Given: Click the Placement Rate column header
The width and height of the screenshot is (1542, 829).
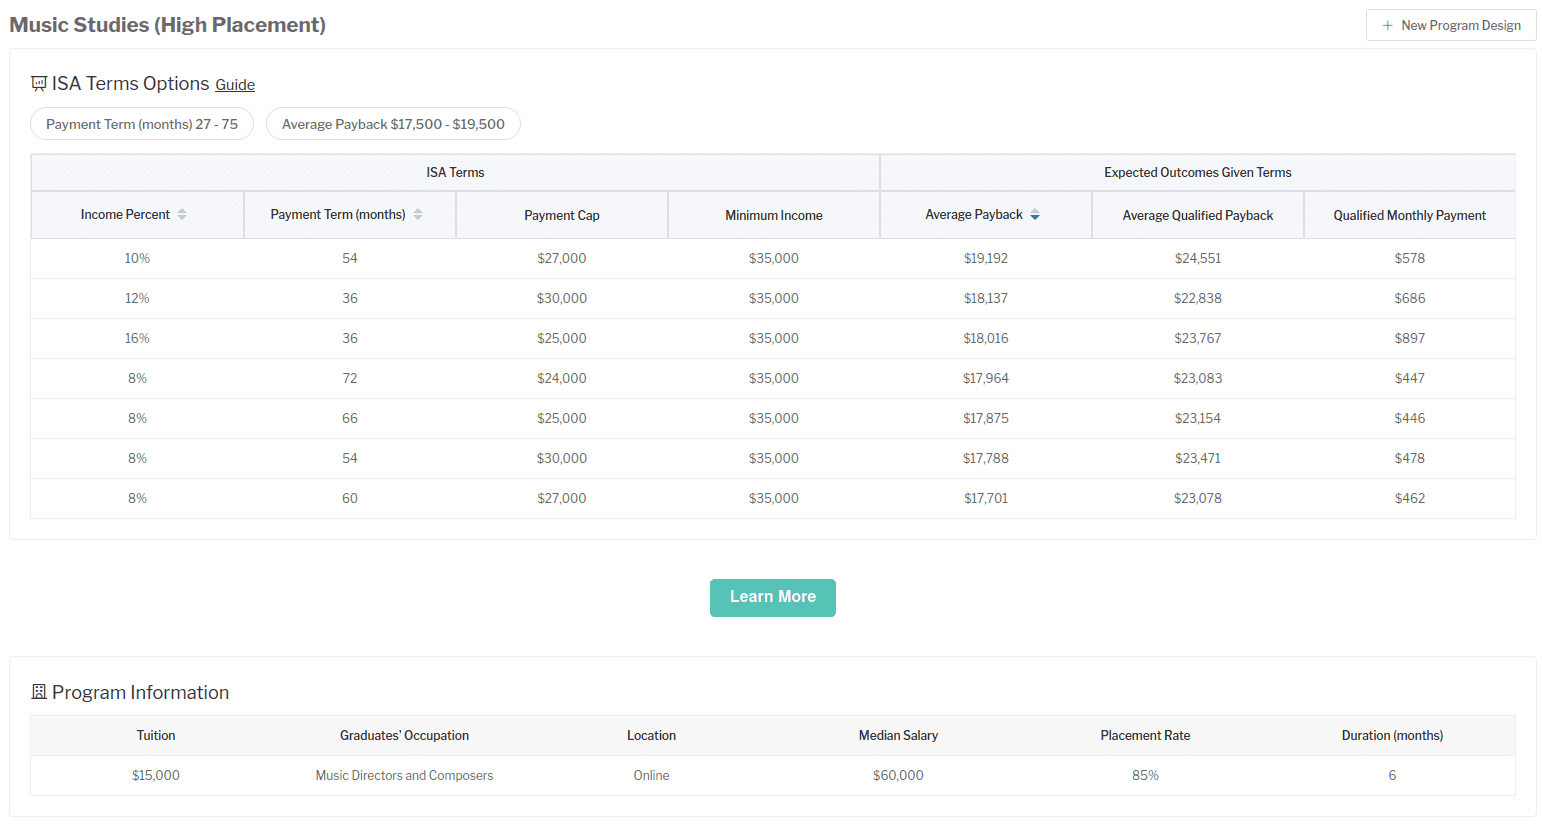Looking at the screenshot, I should [x=1145, y=735].
